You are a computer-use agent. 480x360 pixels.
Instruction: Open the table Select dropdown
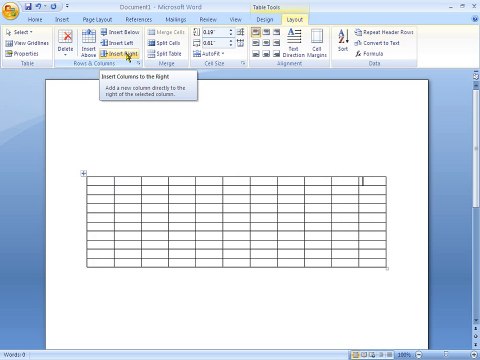point(19,32)
